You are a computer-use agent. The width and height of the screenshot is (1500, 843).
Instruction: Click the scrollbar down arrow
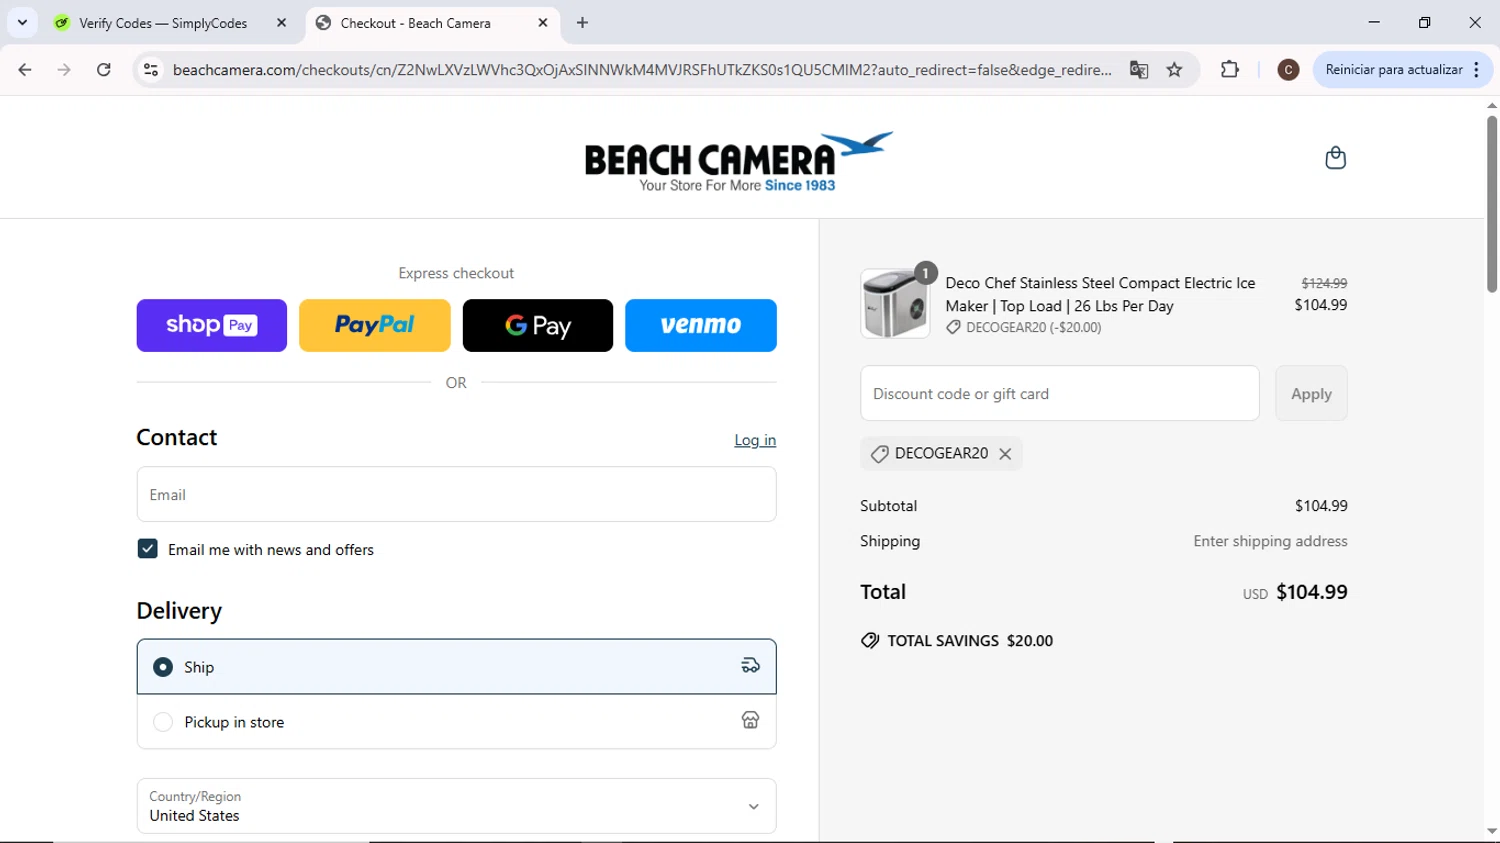coord(1492,831)
